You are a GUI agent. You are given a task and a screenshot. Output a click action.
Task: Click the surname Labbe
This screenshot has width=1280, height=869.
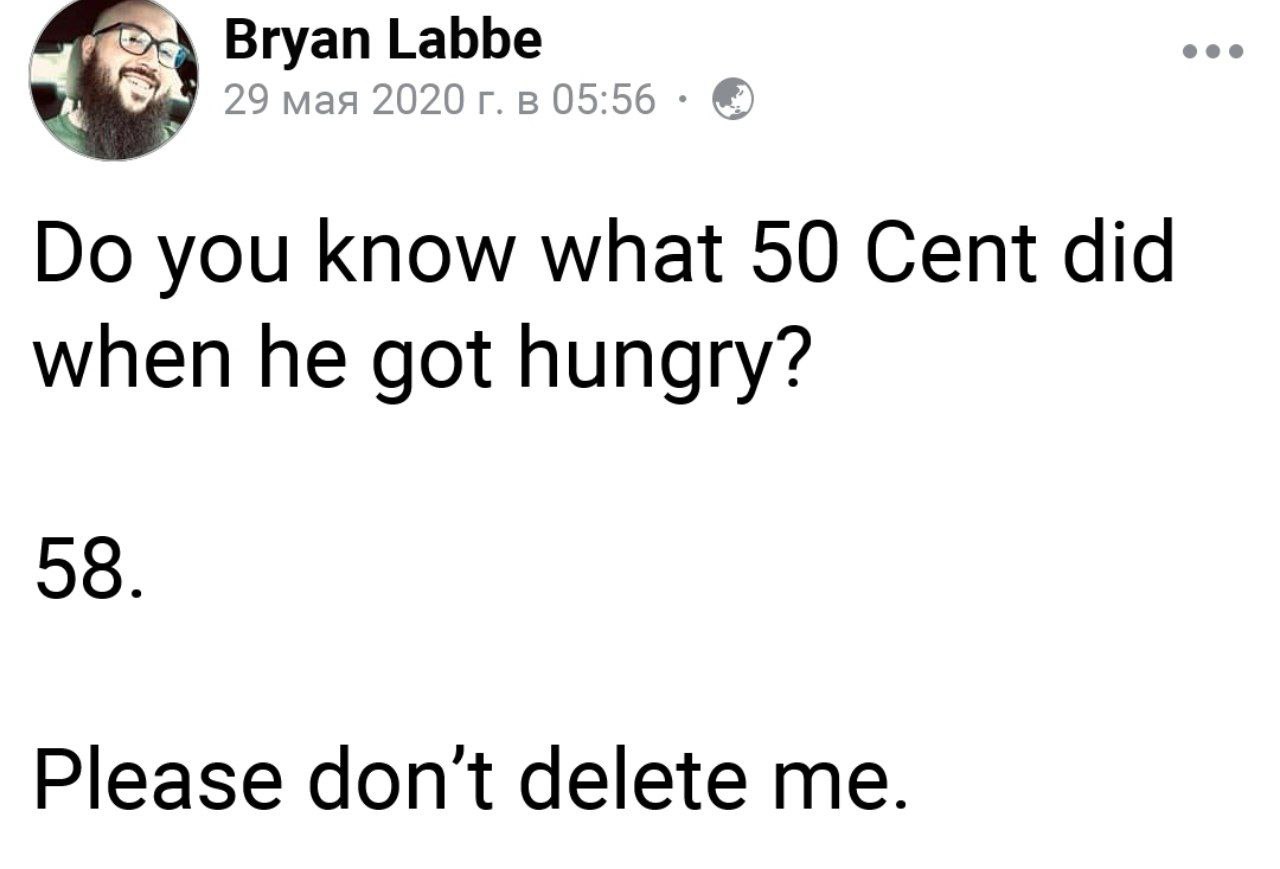coord(466,41)
